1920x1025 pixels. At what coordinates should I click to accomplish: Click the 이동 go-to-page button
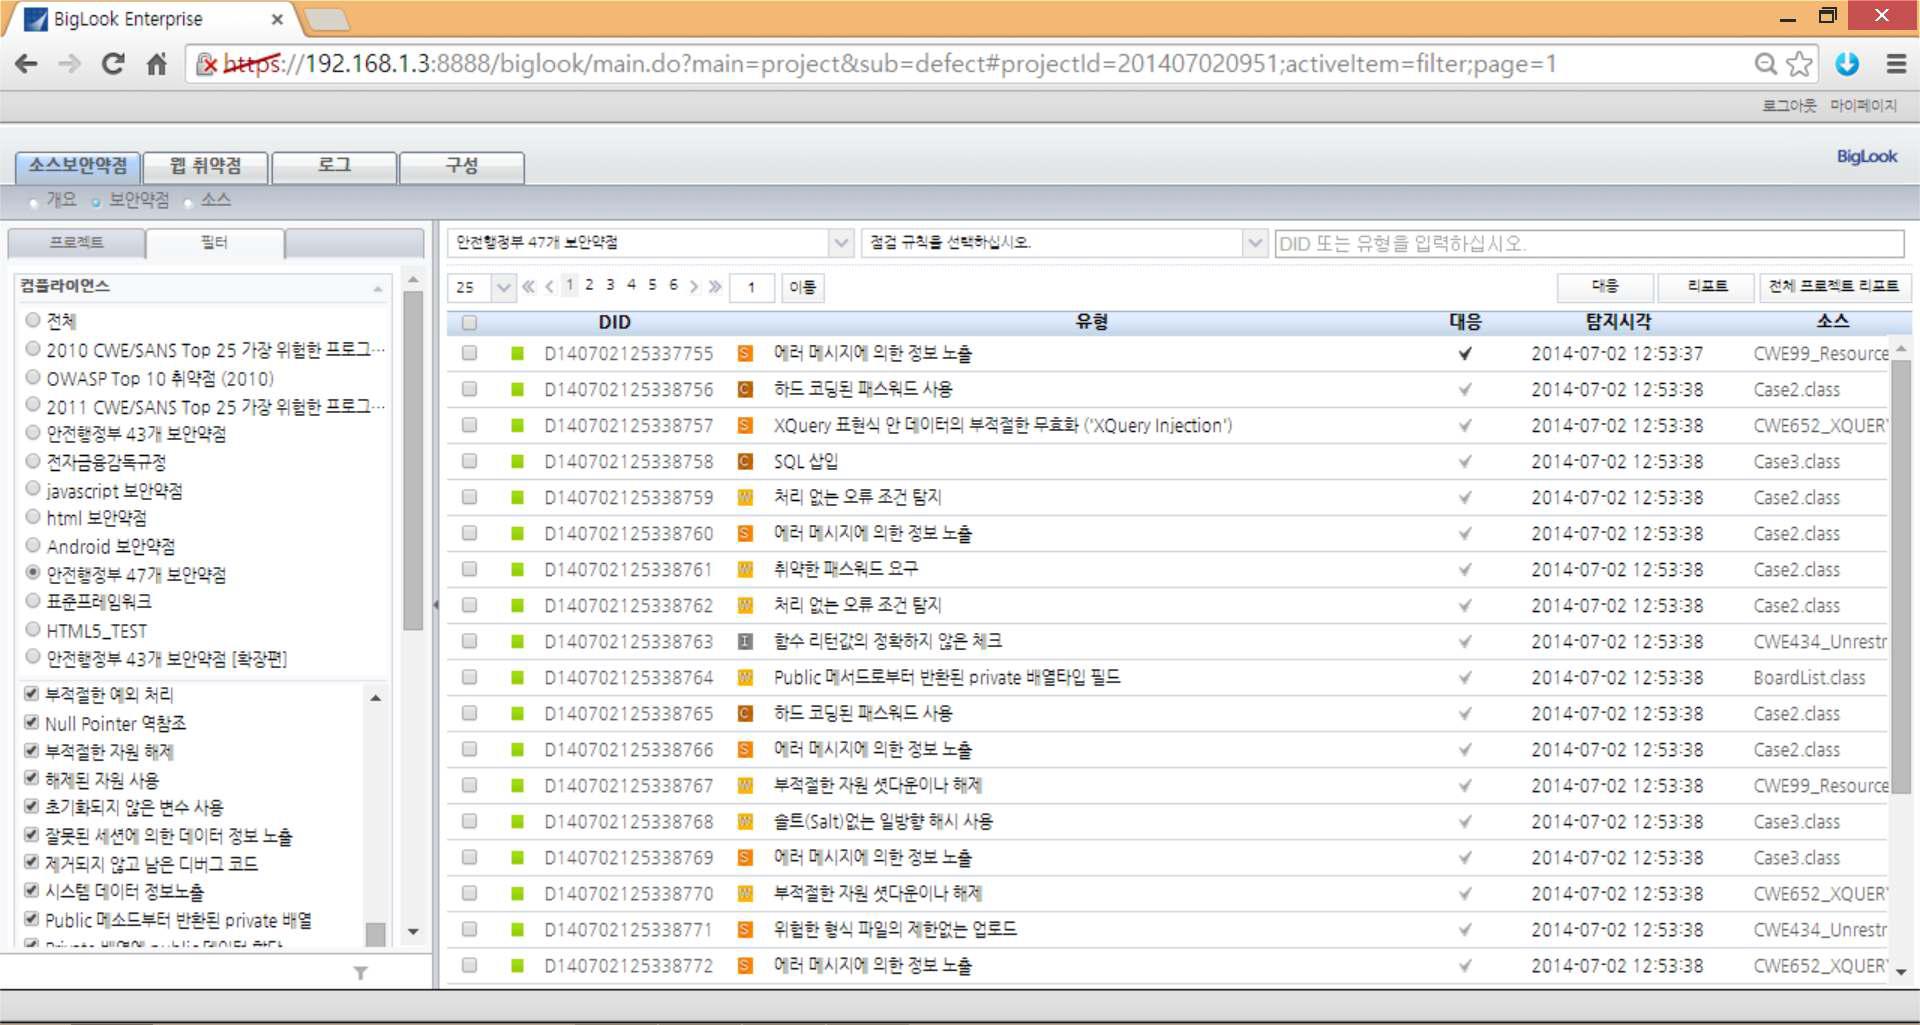click(x=802, y=287)
